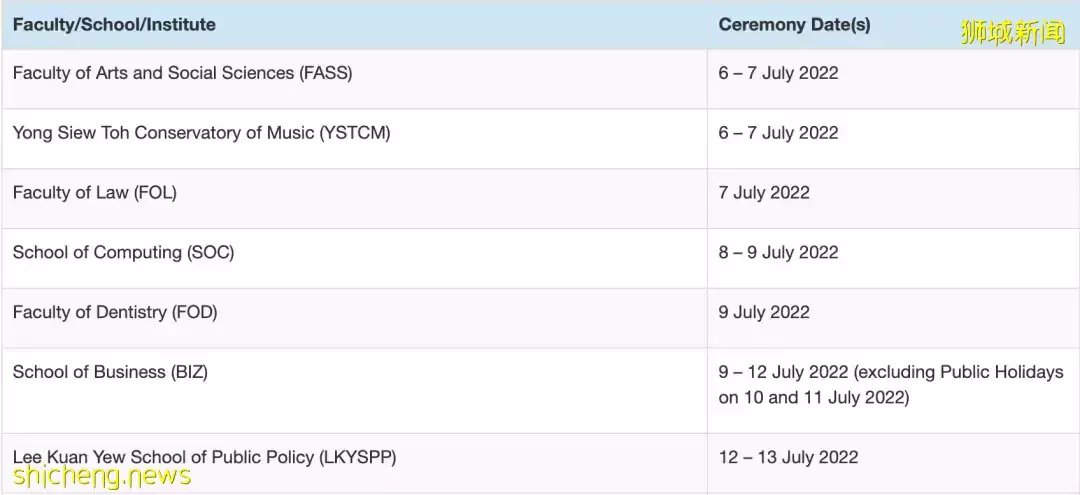Image resolution: width=1080 pixels, height=495 pixels.
Task: Click the shicheng.news watermark link
Action: 101,476
